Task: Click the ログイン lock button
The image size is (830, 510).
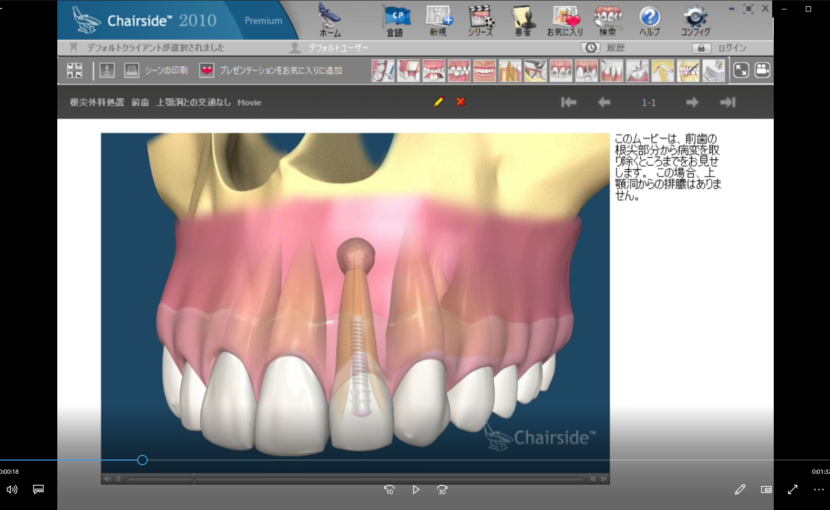Action: click(701, 48)
